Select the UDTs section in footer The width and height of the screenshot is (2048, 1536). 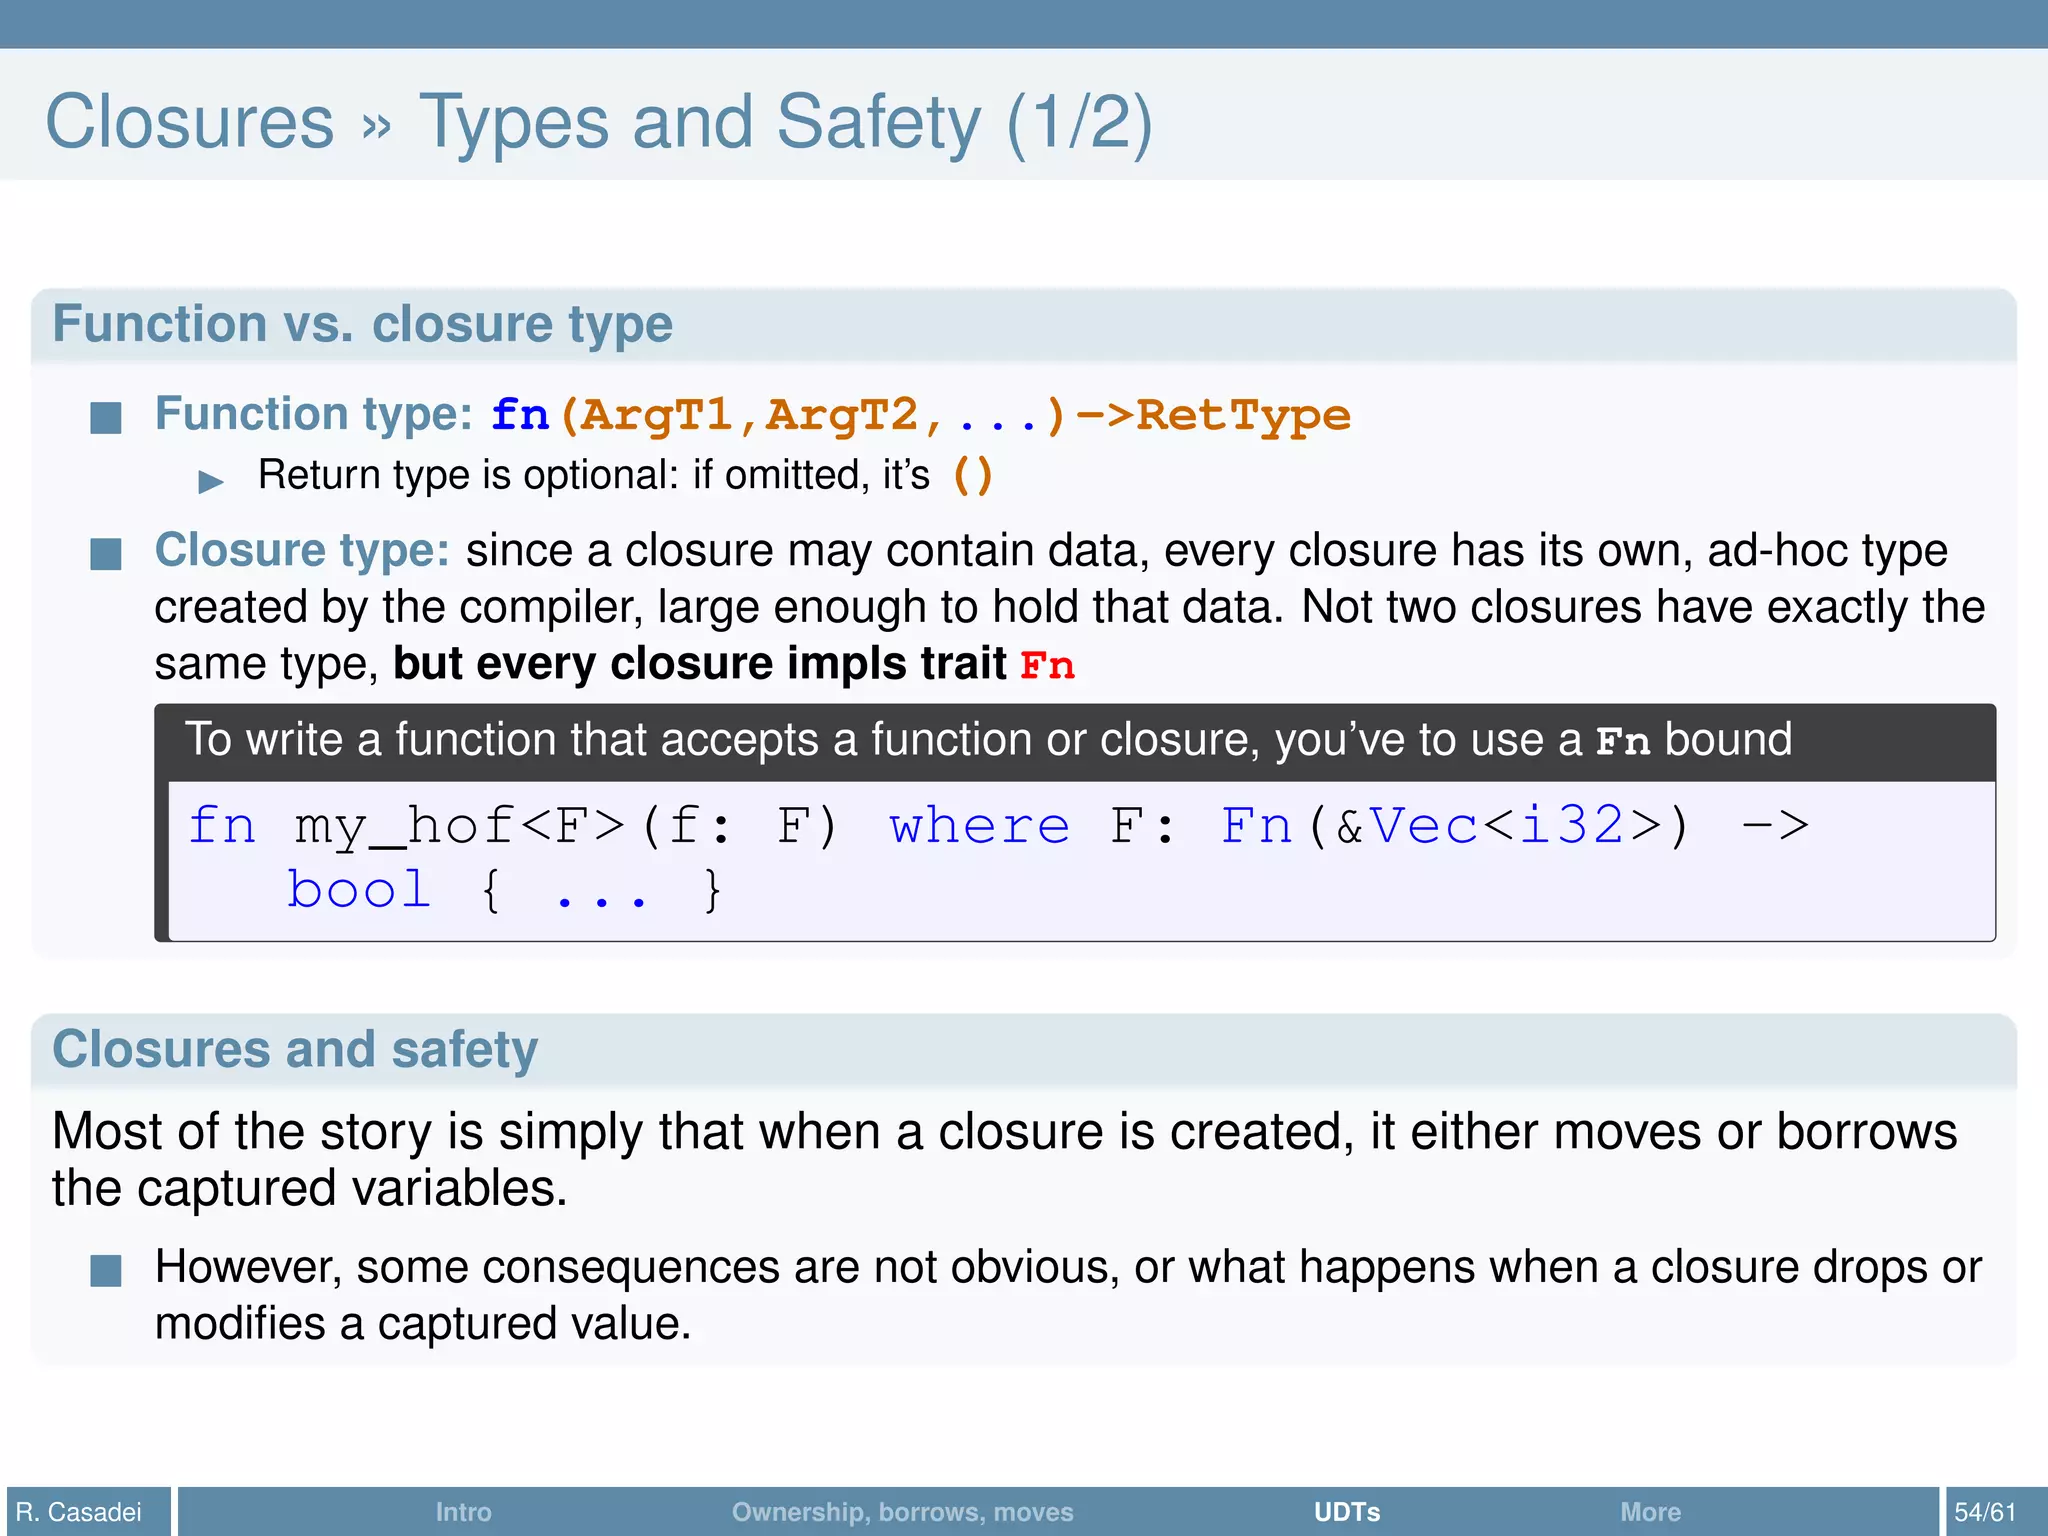point(1346,1511)
